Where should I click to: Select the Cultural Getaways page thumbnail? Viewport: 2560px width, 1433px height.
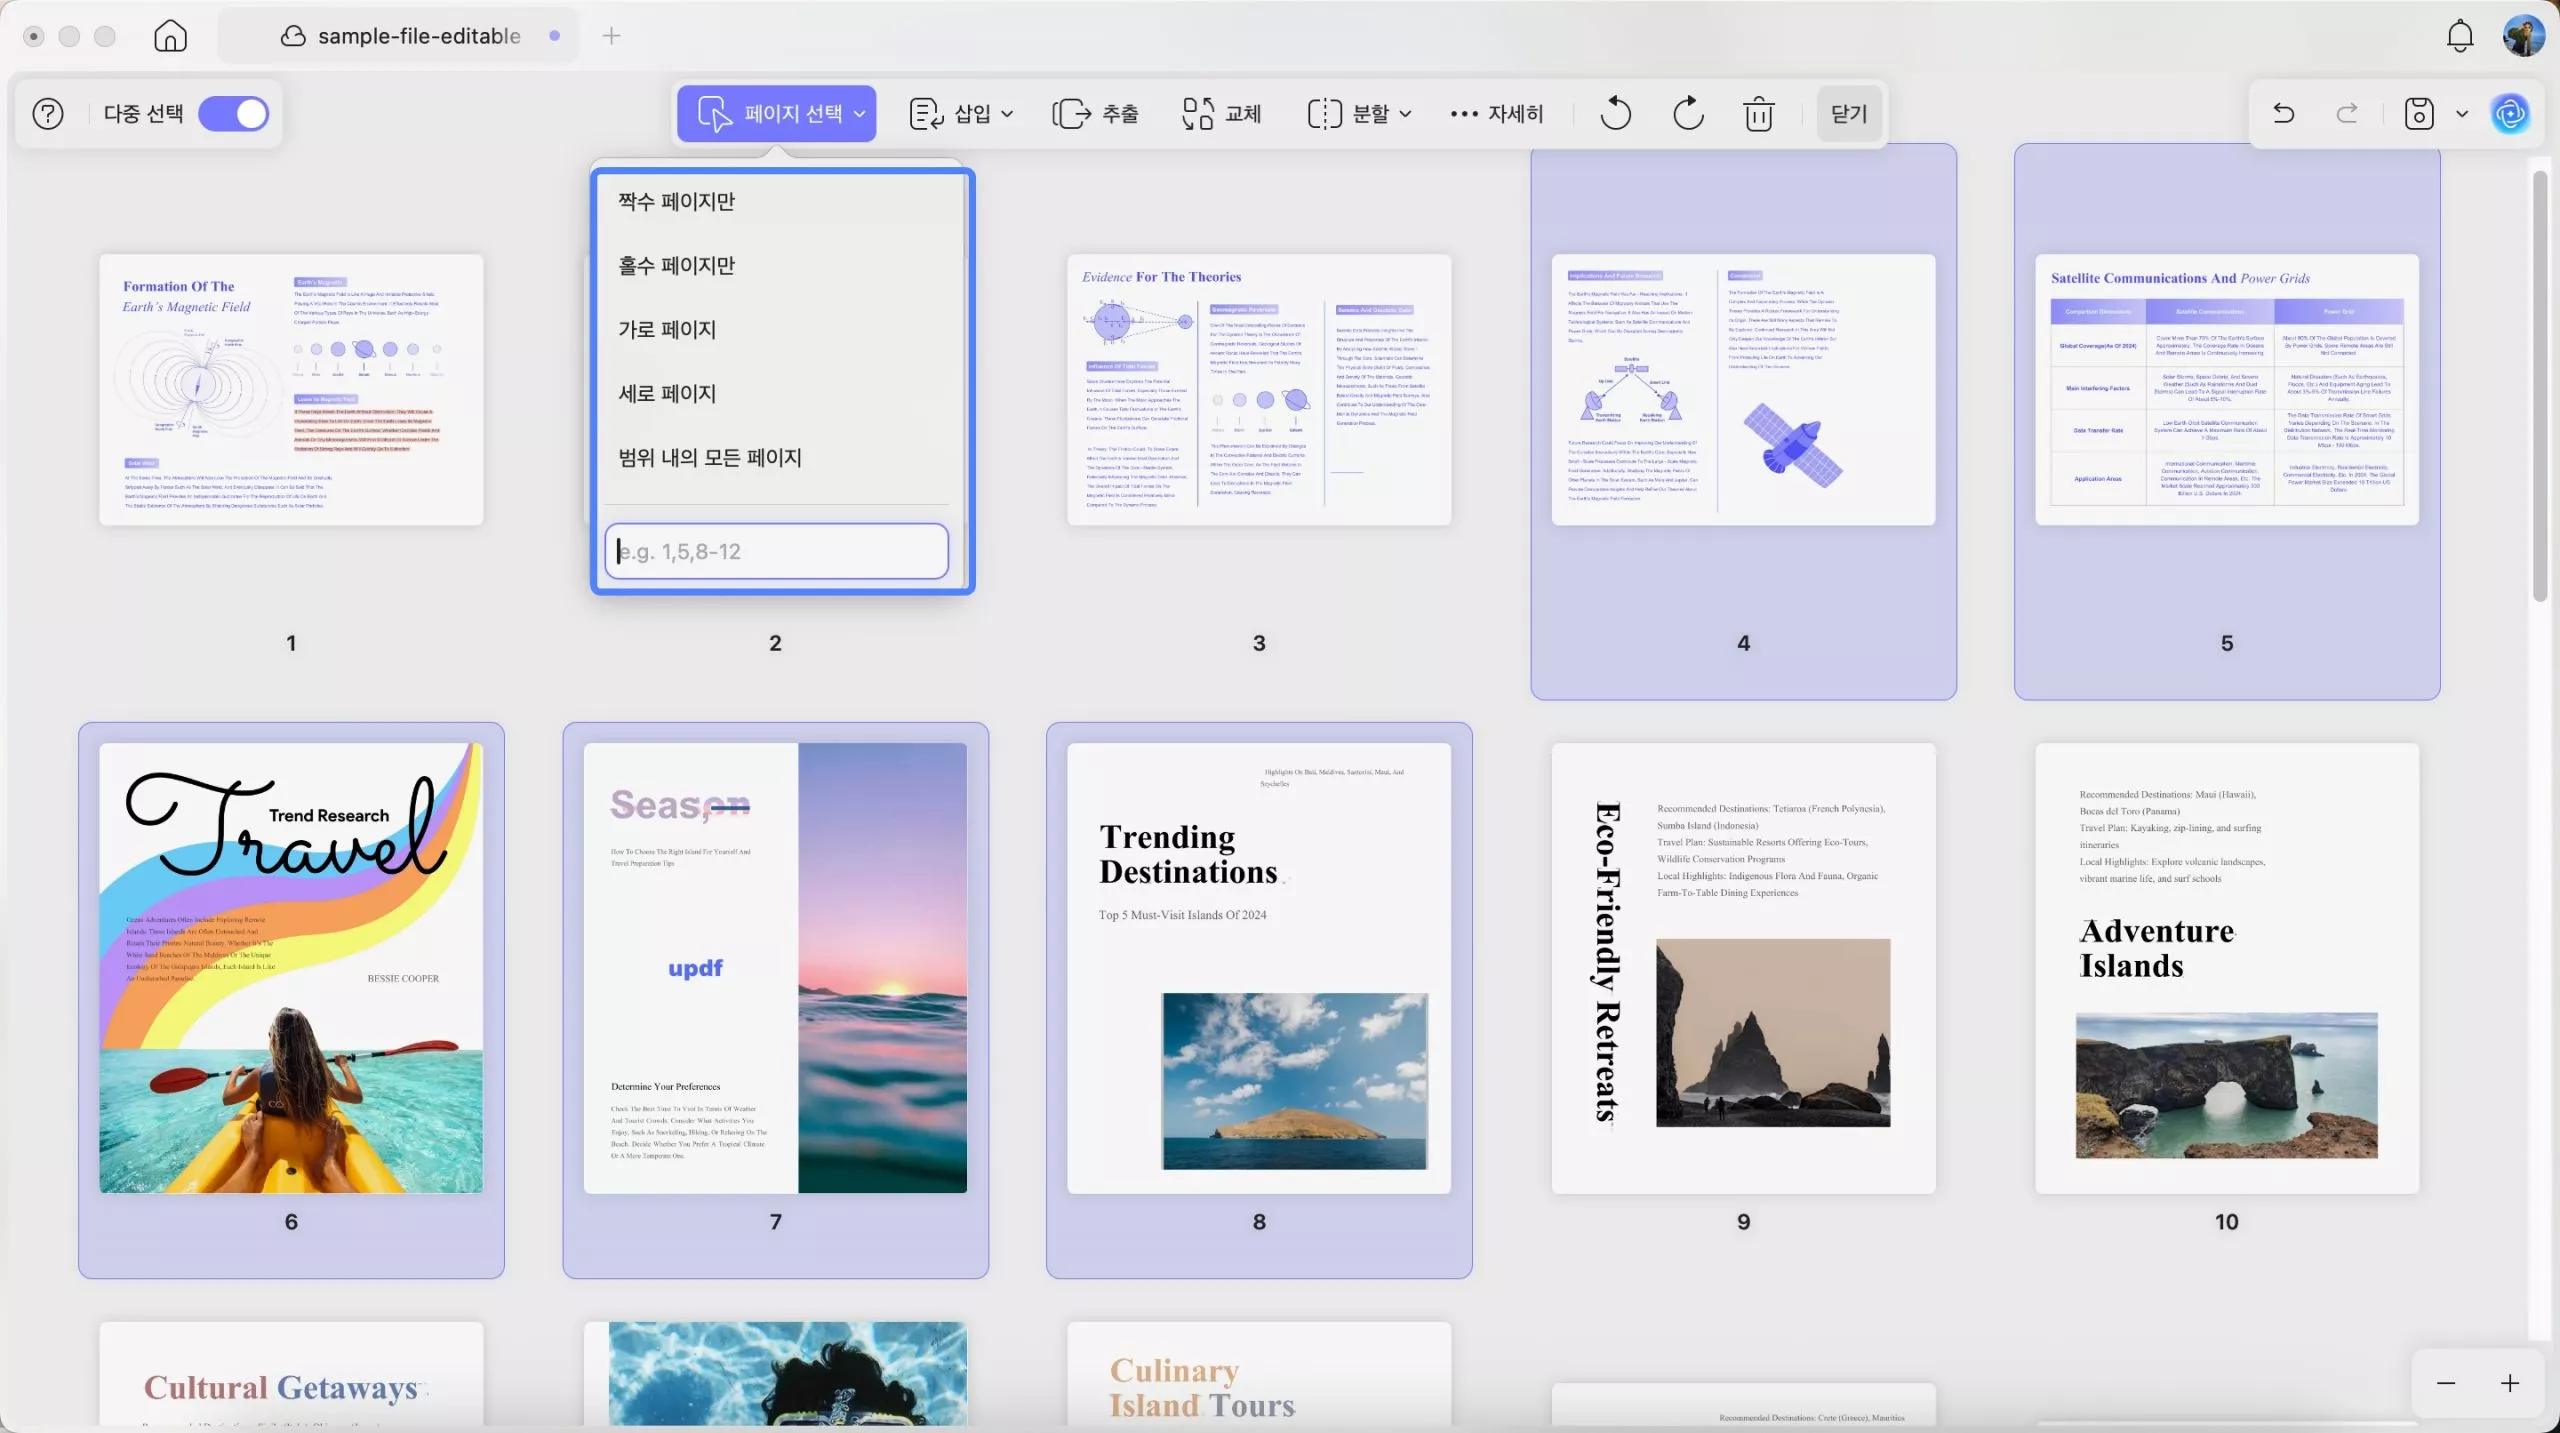pos(291,1375)
